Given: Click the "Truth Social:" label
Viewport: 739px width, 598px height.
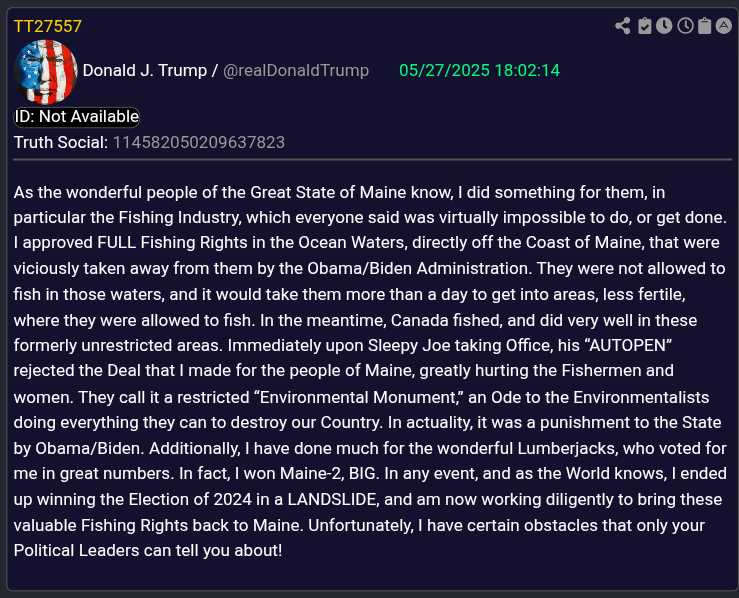Looking at the screenshot, I should [60, 142].
